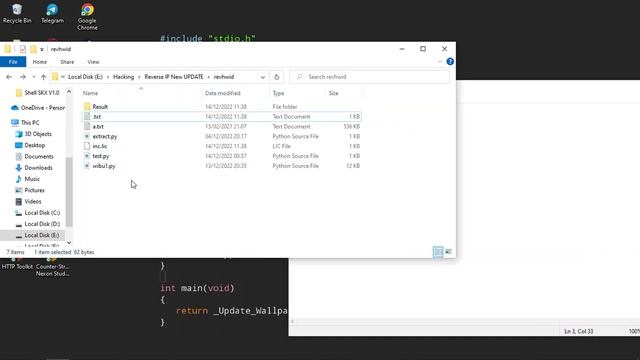The height and width of the screenshot is (360, 640).
Task: Click revhwid breadcrumb segment
Action: 224,77
